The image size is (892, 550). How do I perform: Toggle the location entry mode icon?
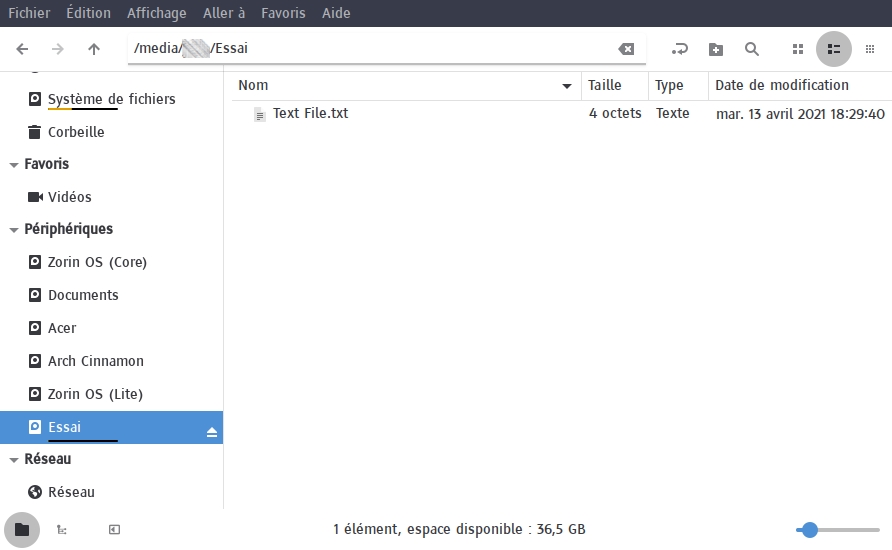coord(680,49)
